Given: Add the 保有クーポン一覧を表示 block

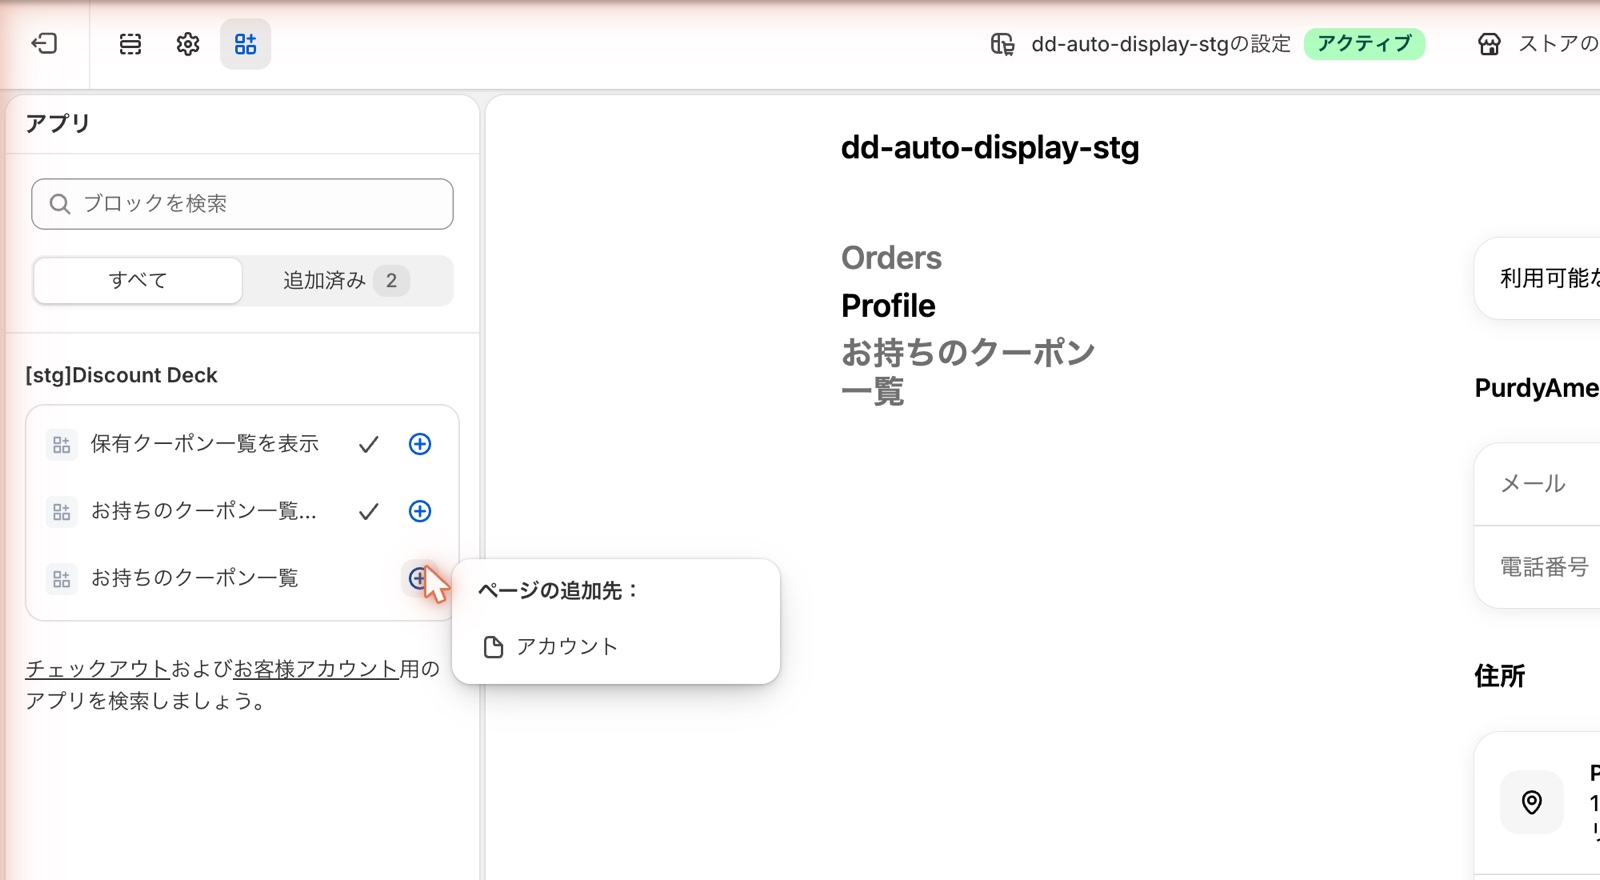Looking at the screenshot, I should (420, 444).
